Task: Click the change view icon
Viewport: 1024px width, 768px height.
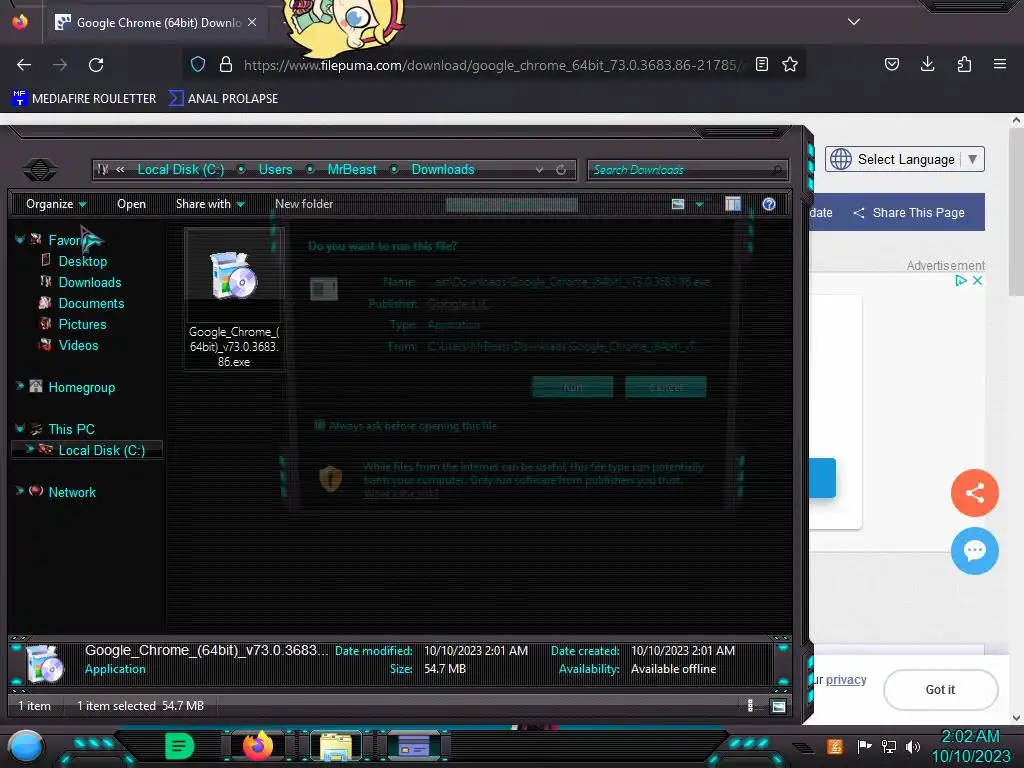Action: pos(678,204)
